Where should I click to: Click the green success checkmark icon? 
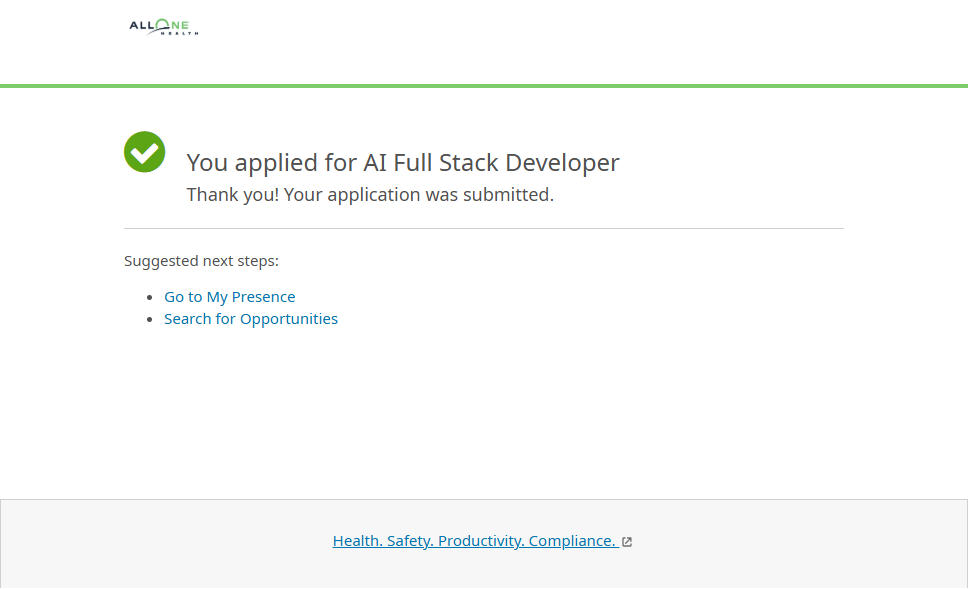[x=145, y=152]
